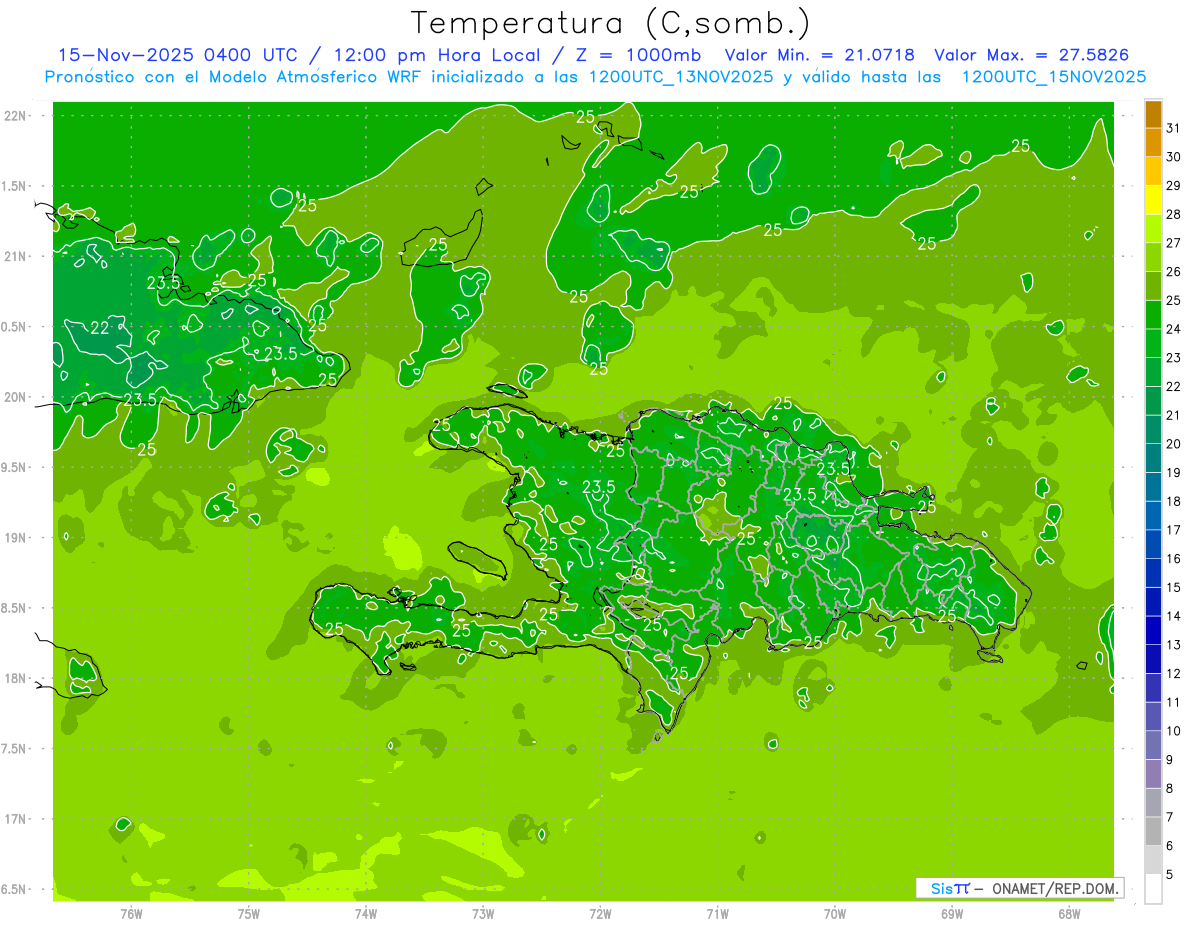1200x927 pixels.
Task: Click the "1200UTC_15NOV2025" valid-until time
Action: pos(1053,77)
